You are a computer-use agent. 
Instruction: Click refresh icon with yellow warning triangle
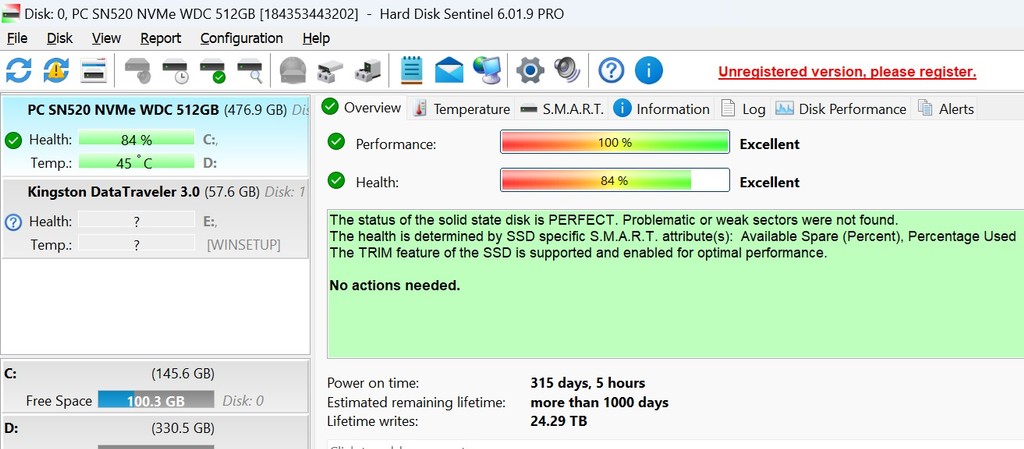[x=56, y=70]
